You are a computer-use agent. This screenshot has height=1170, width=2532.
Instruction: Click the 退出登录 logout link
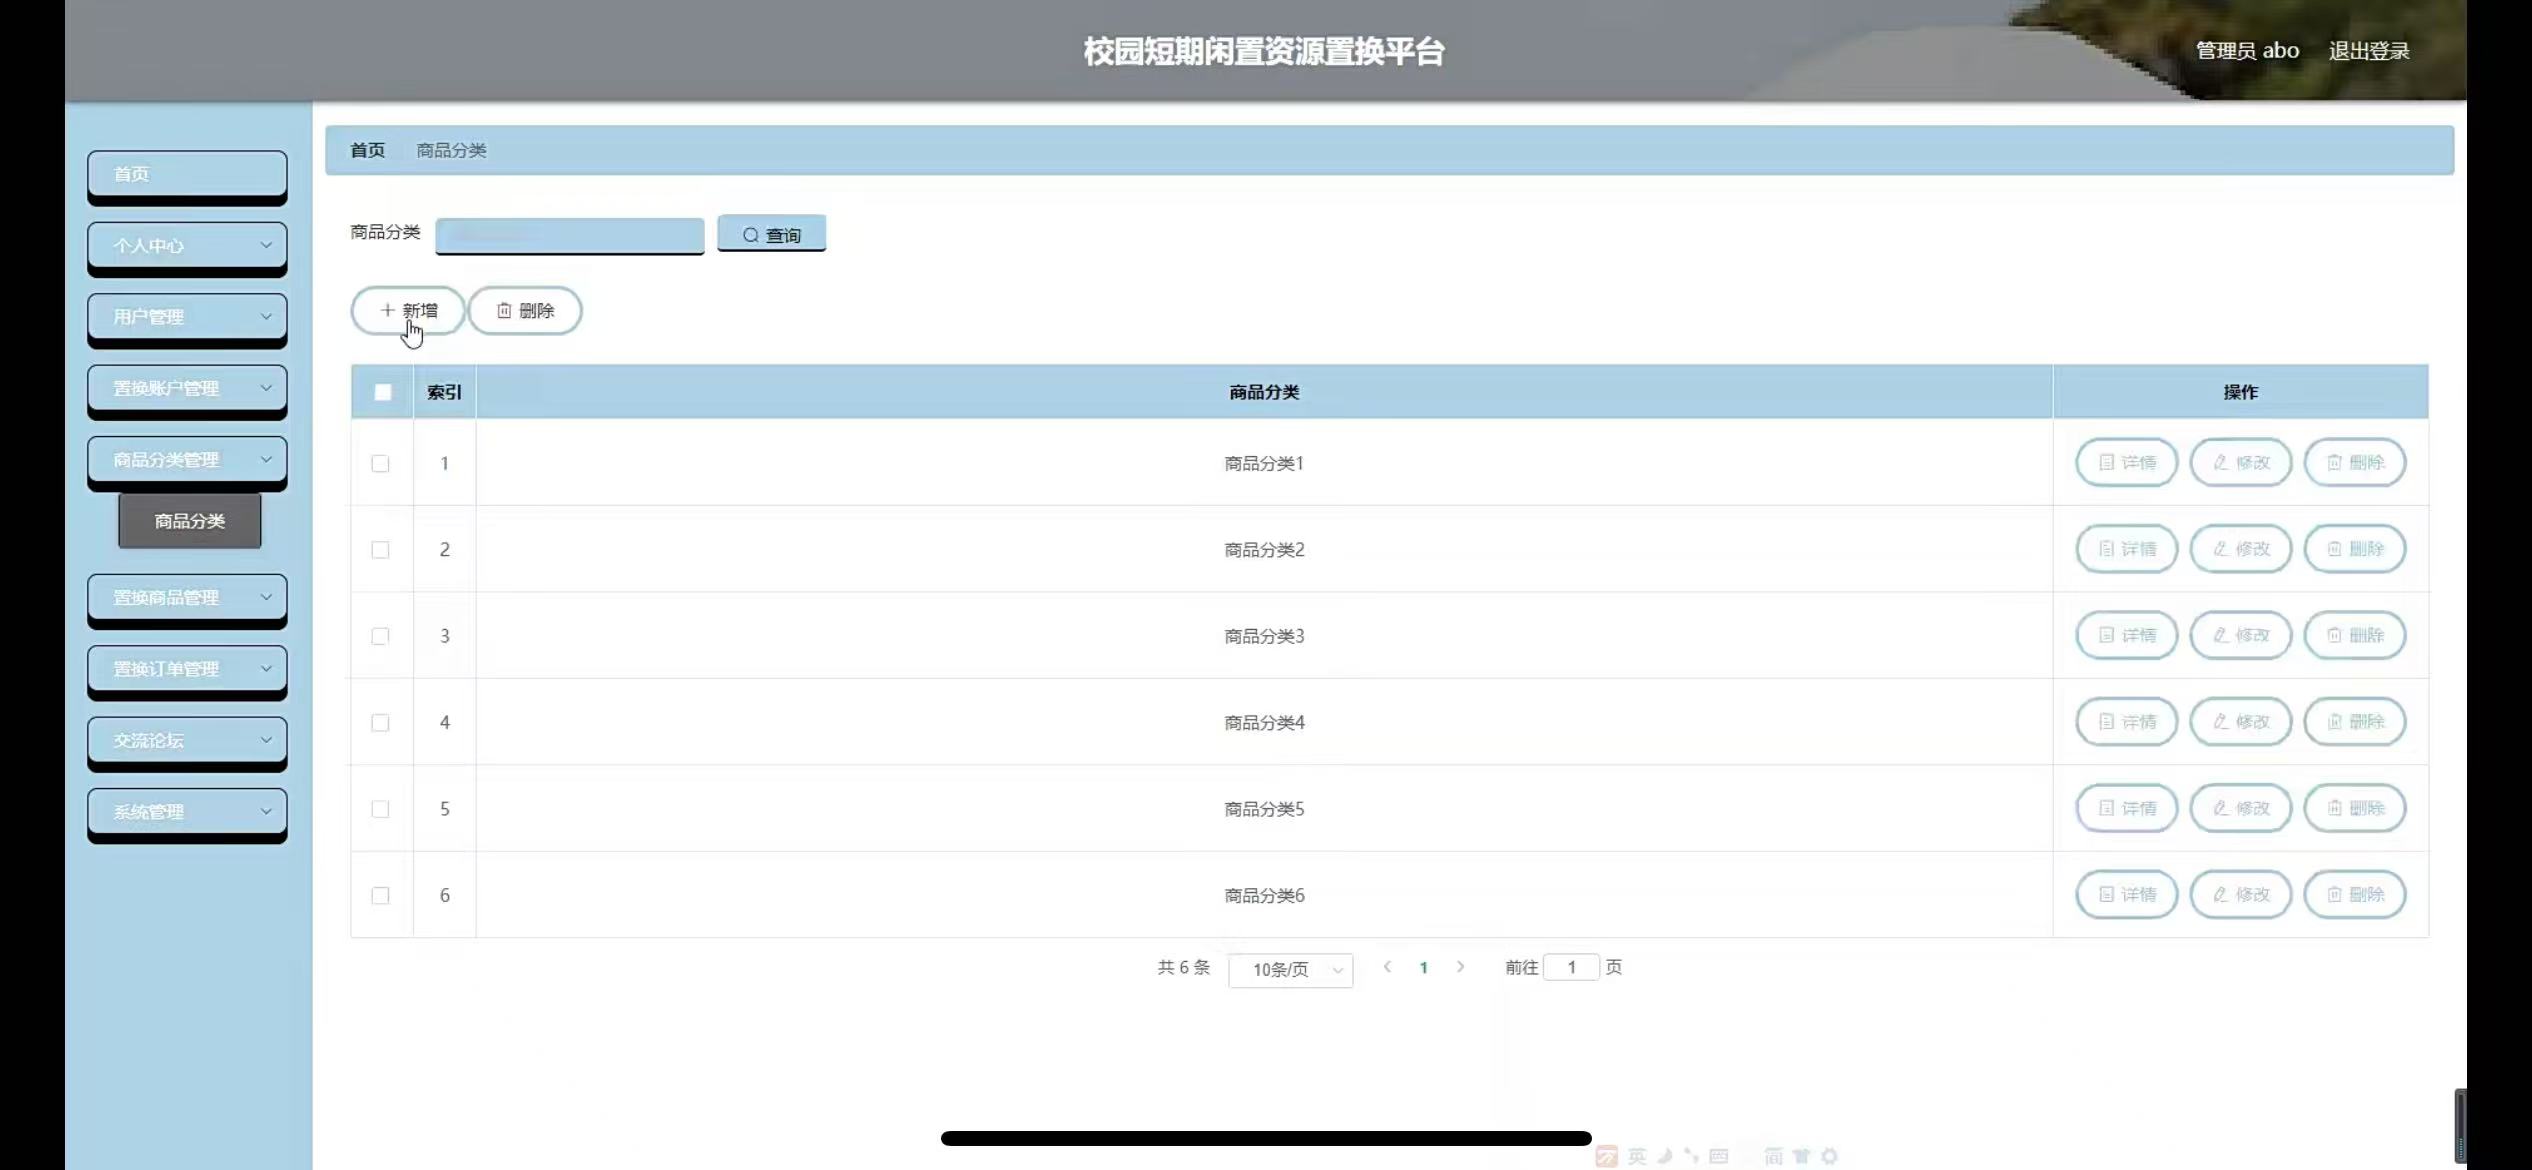2368,50
